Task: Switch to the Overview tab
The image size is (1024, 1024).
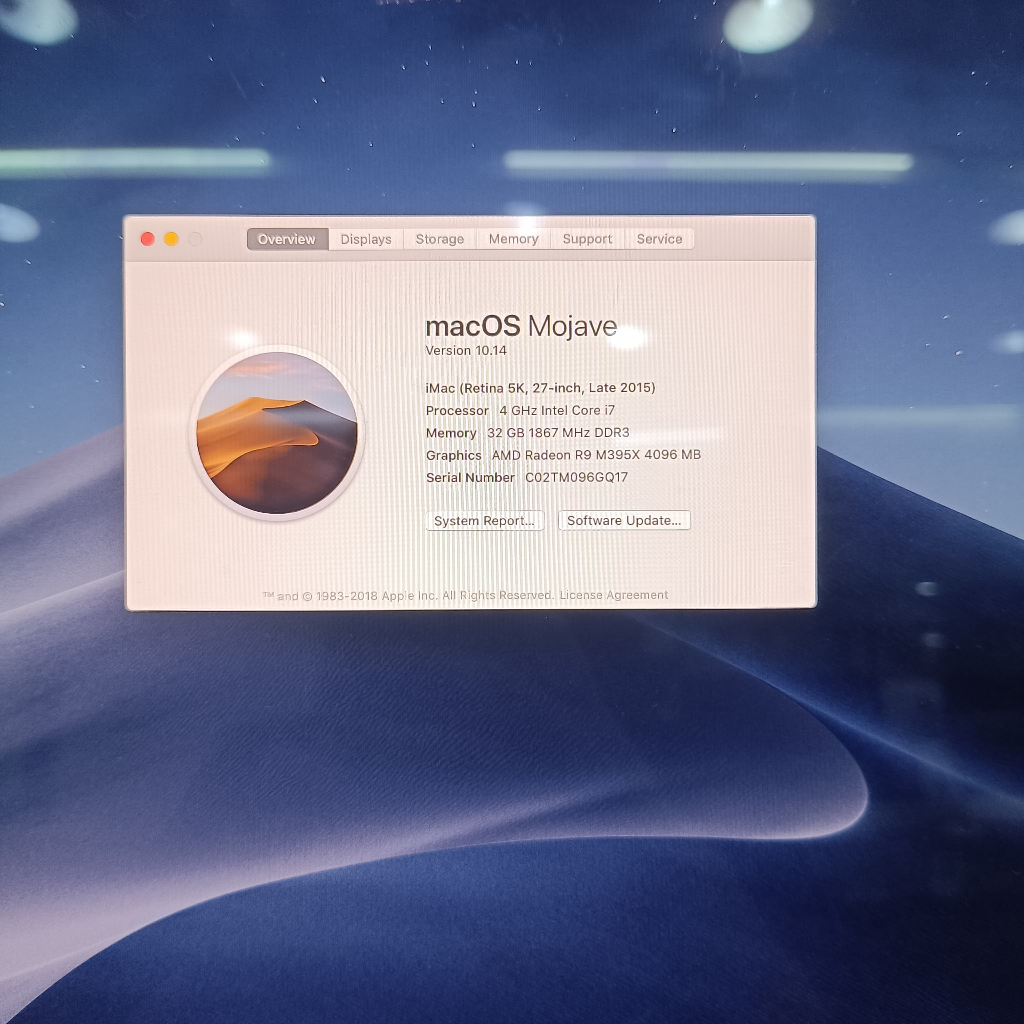Action: coord(287,239)
